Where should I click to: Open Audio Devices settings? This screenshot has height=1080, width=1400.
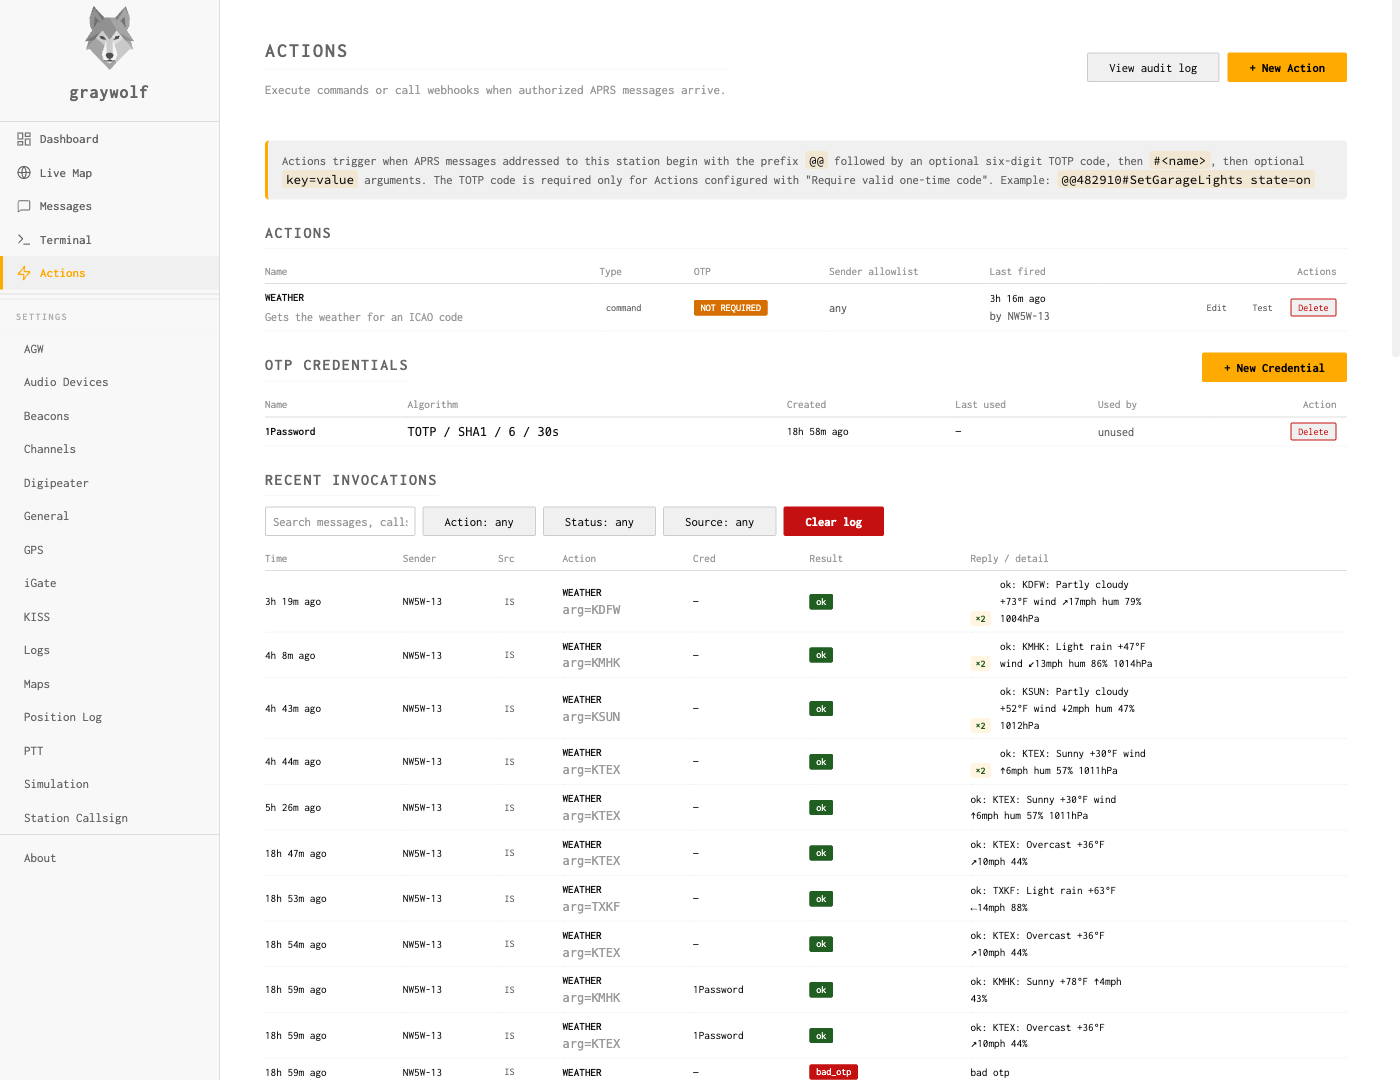point(109,382)
